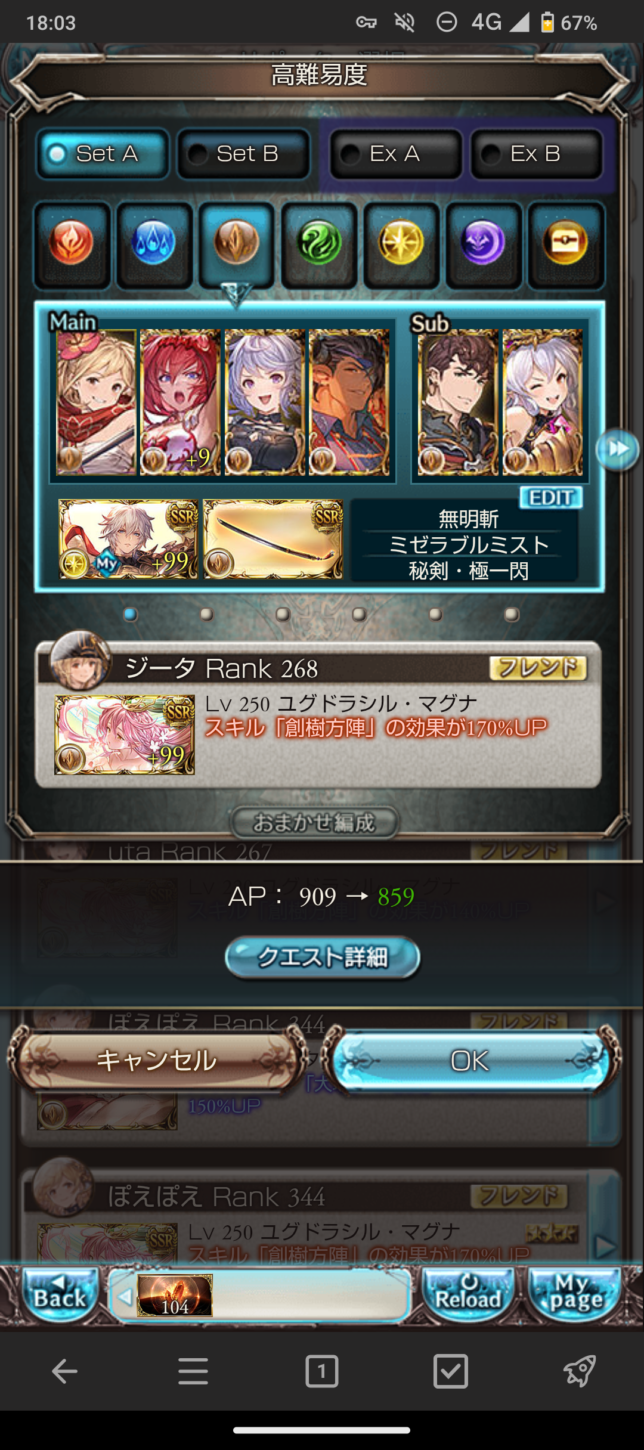Open the treasure chest misc icon
The height and width of the screenshot is (1450, 644).
click(565, 243)
